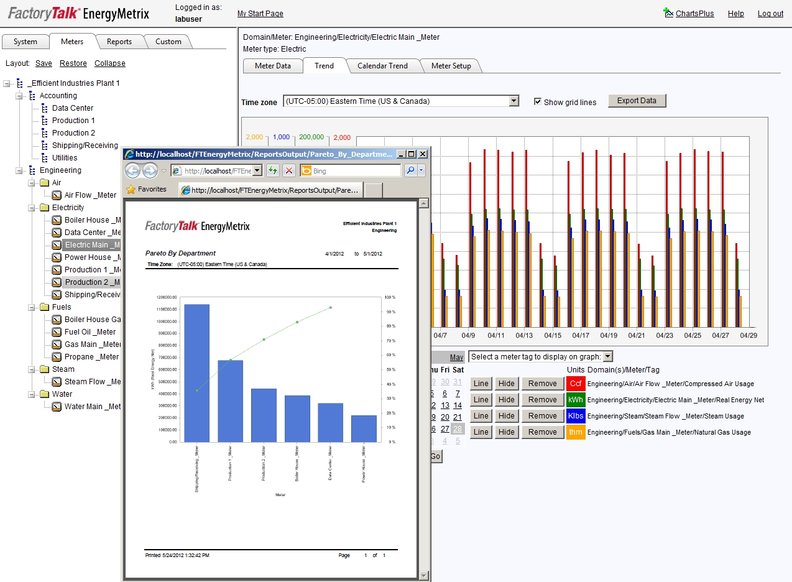Click the Log out link

pos(770,14)
